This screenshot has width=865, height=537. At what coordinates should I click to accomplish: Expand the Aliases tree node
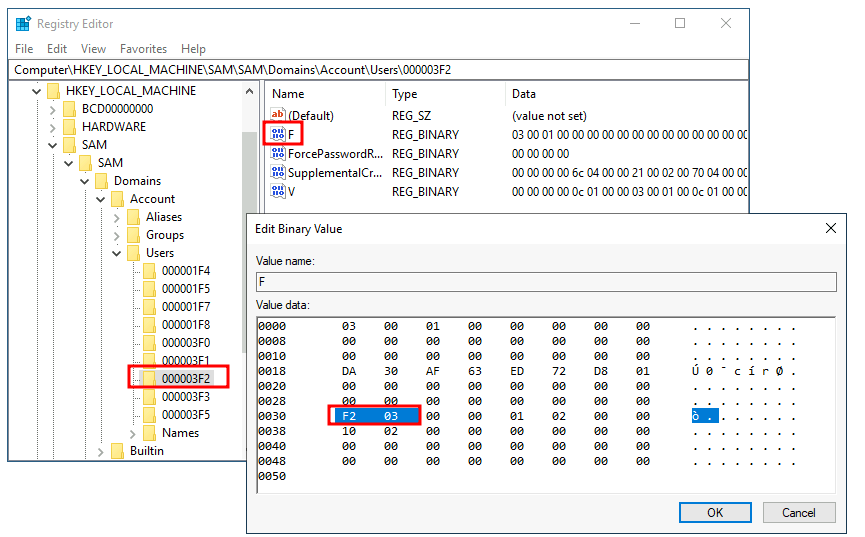click(x=116, y=217)
